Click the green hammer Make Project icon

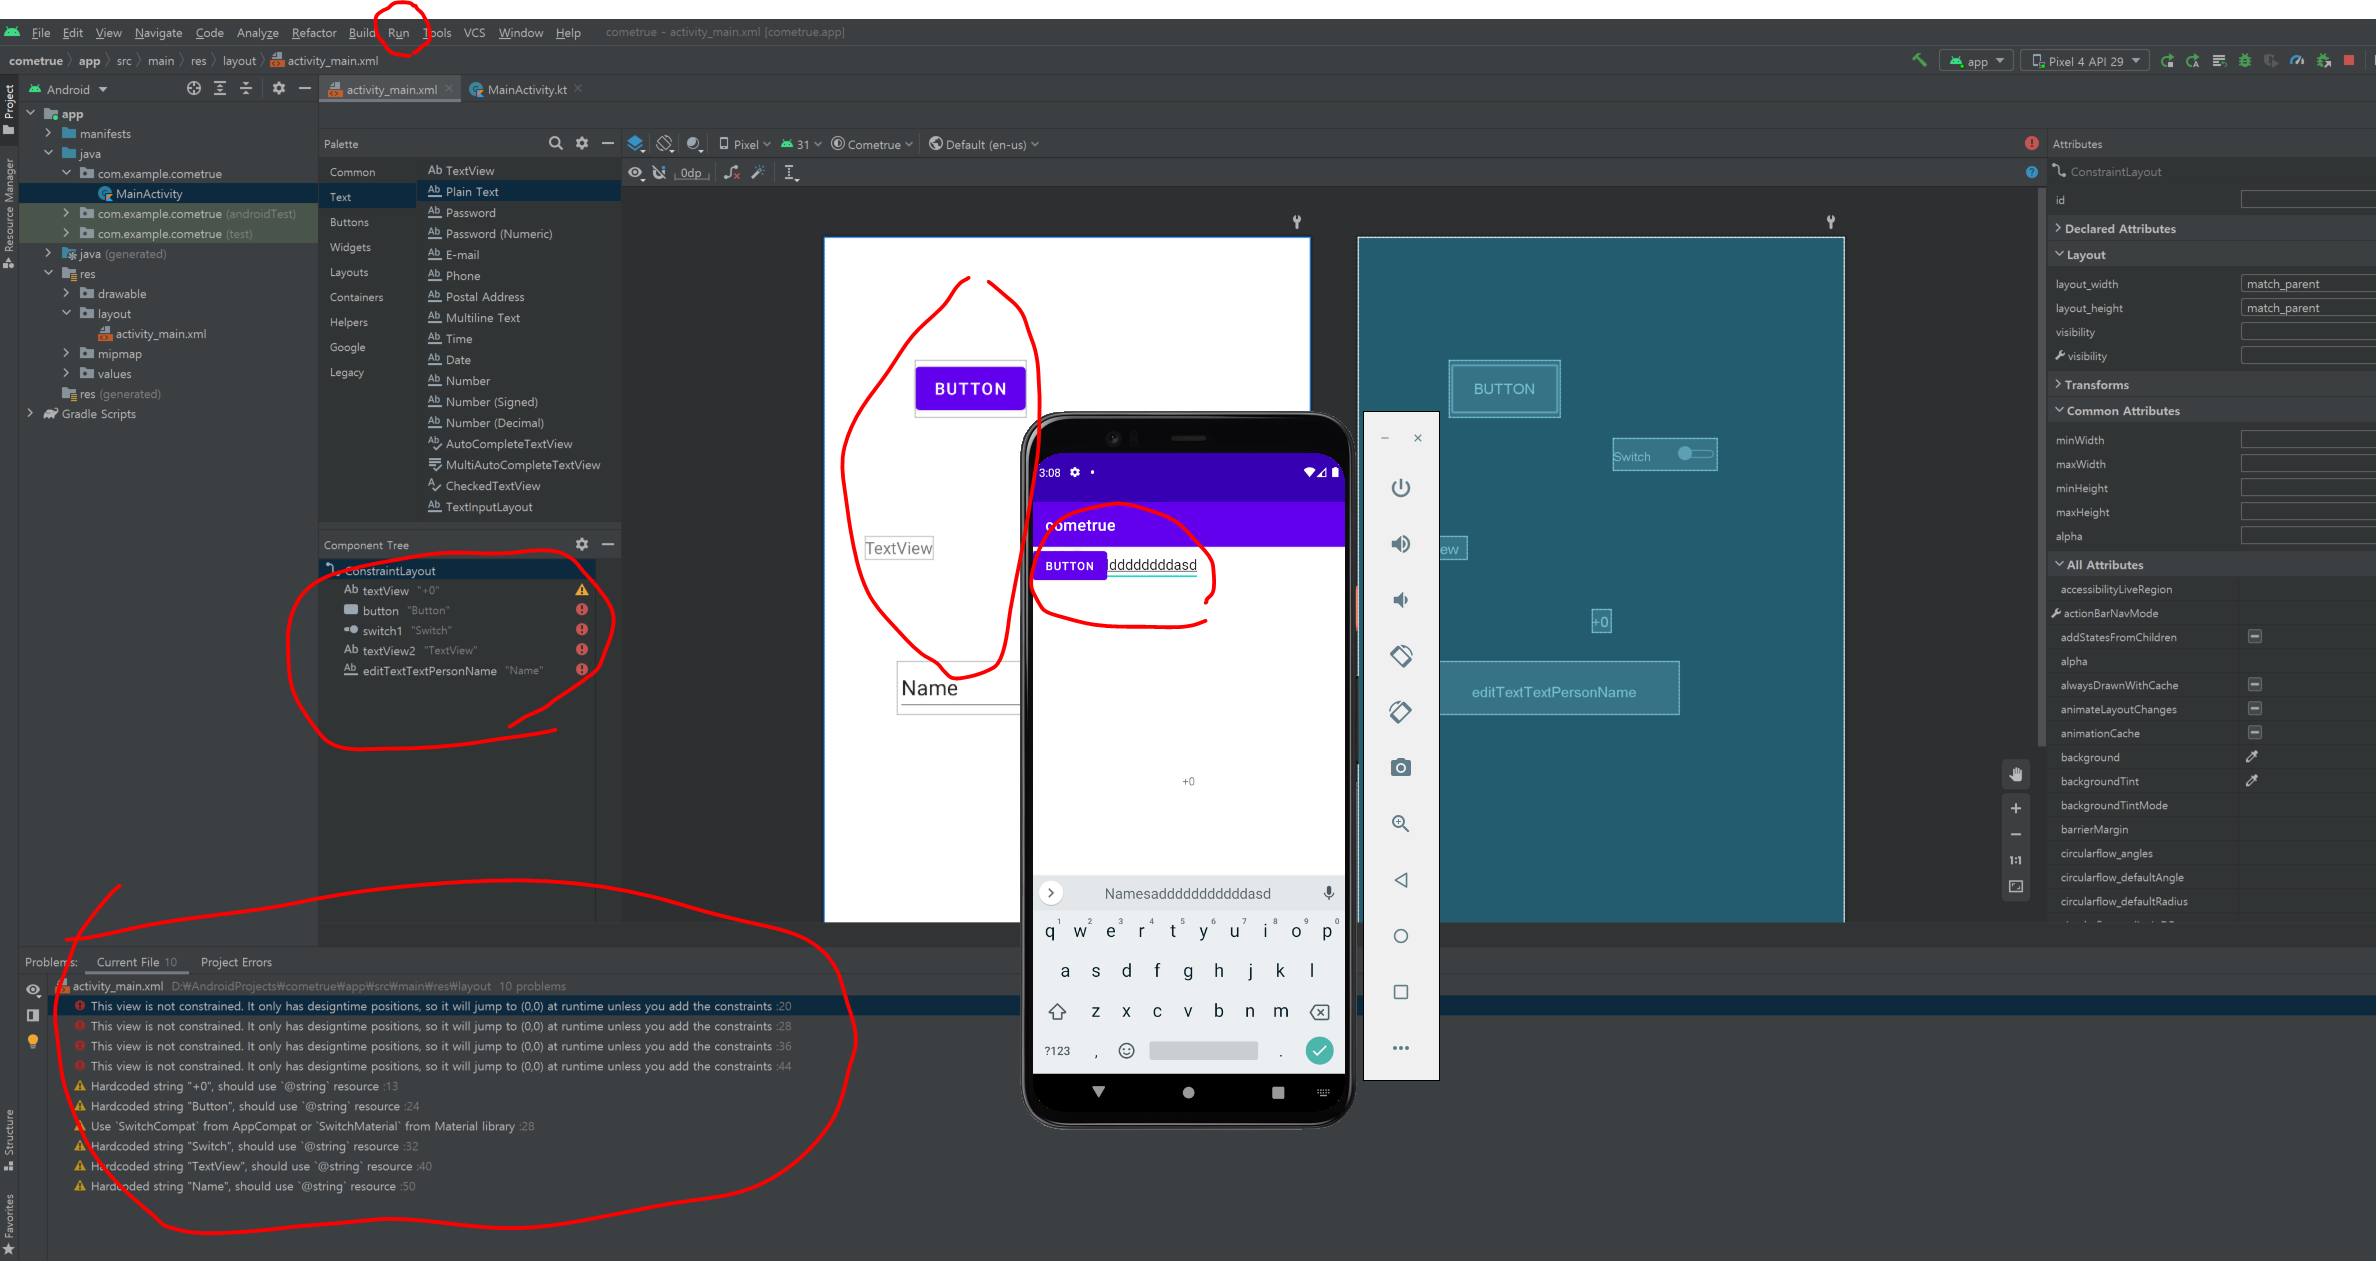click(1919, 61)
